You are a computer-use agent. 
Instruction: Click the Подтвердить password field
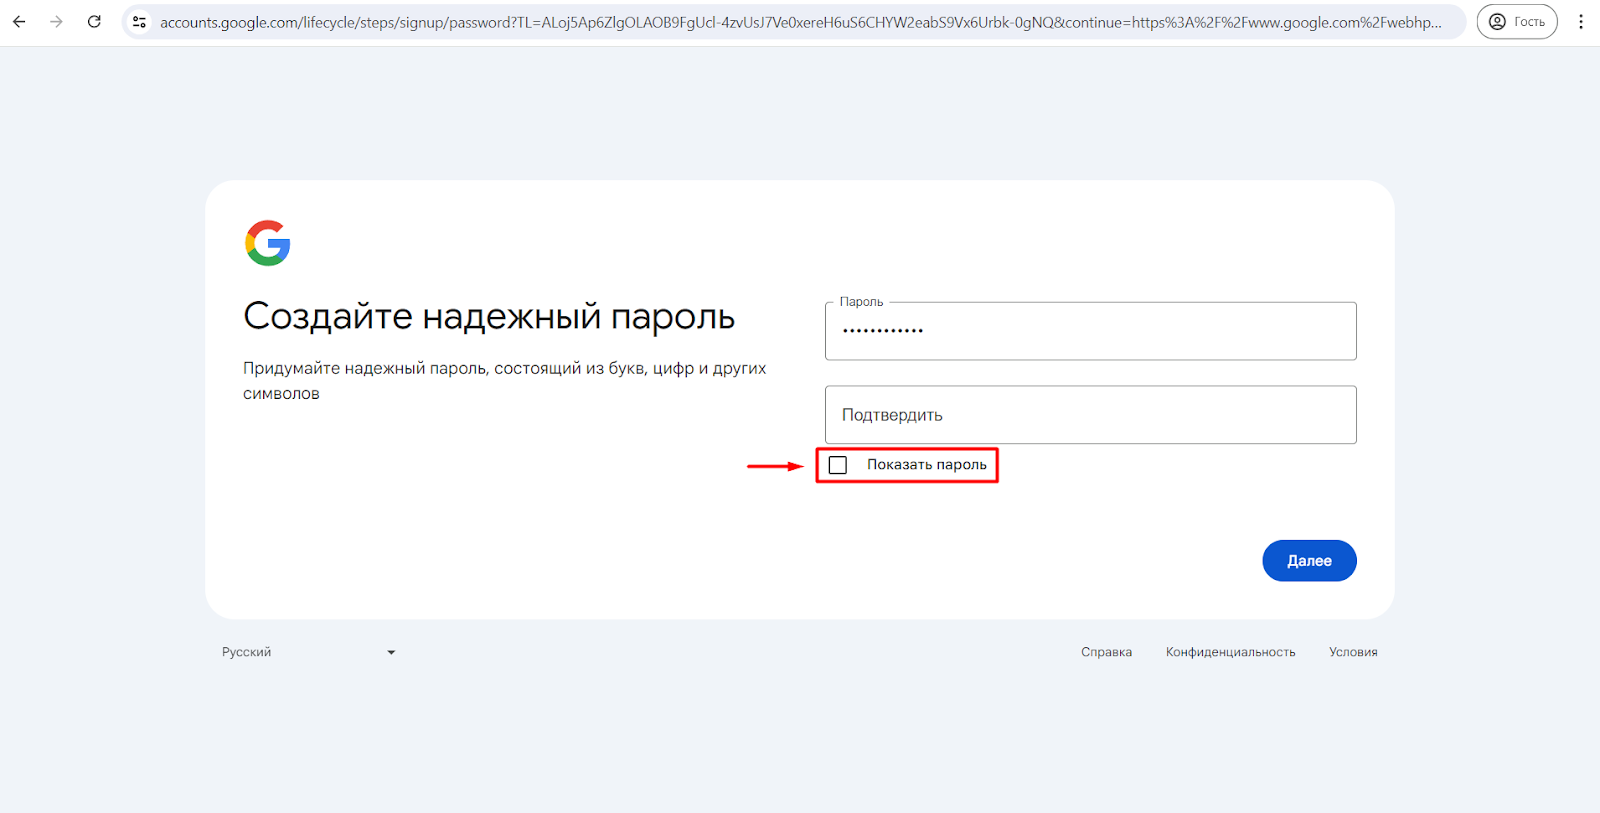[x=1090, y=415]
